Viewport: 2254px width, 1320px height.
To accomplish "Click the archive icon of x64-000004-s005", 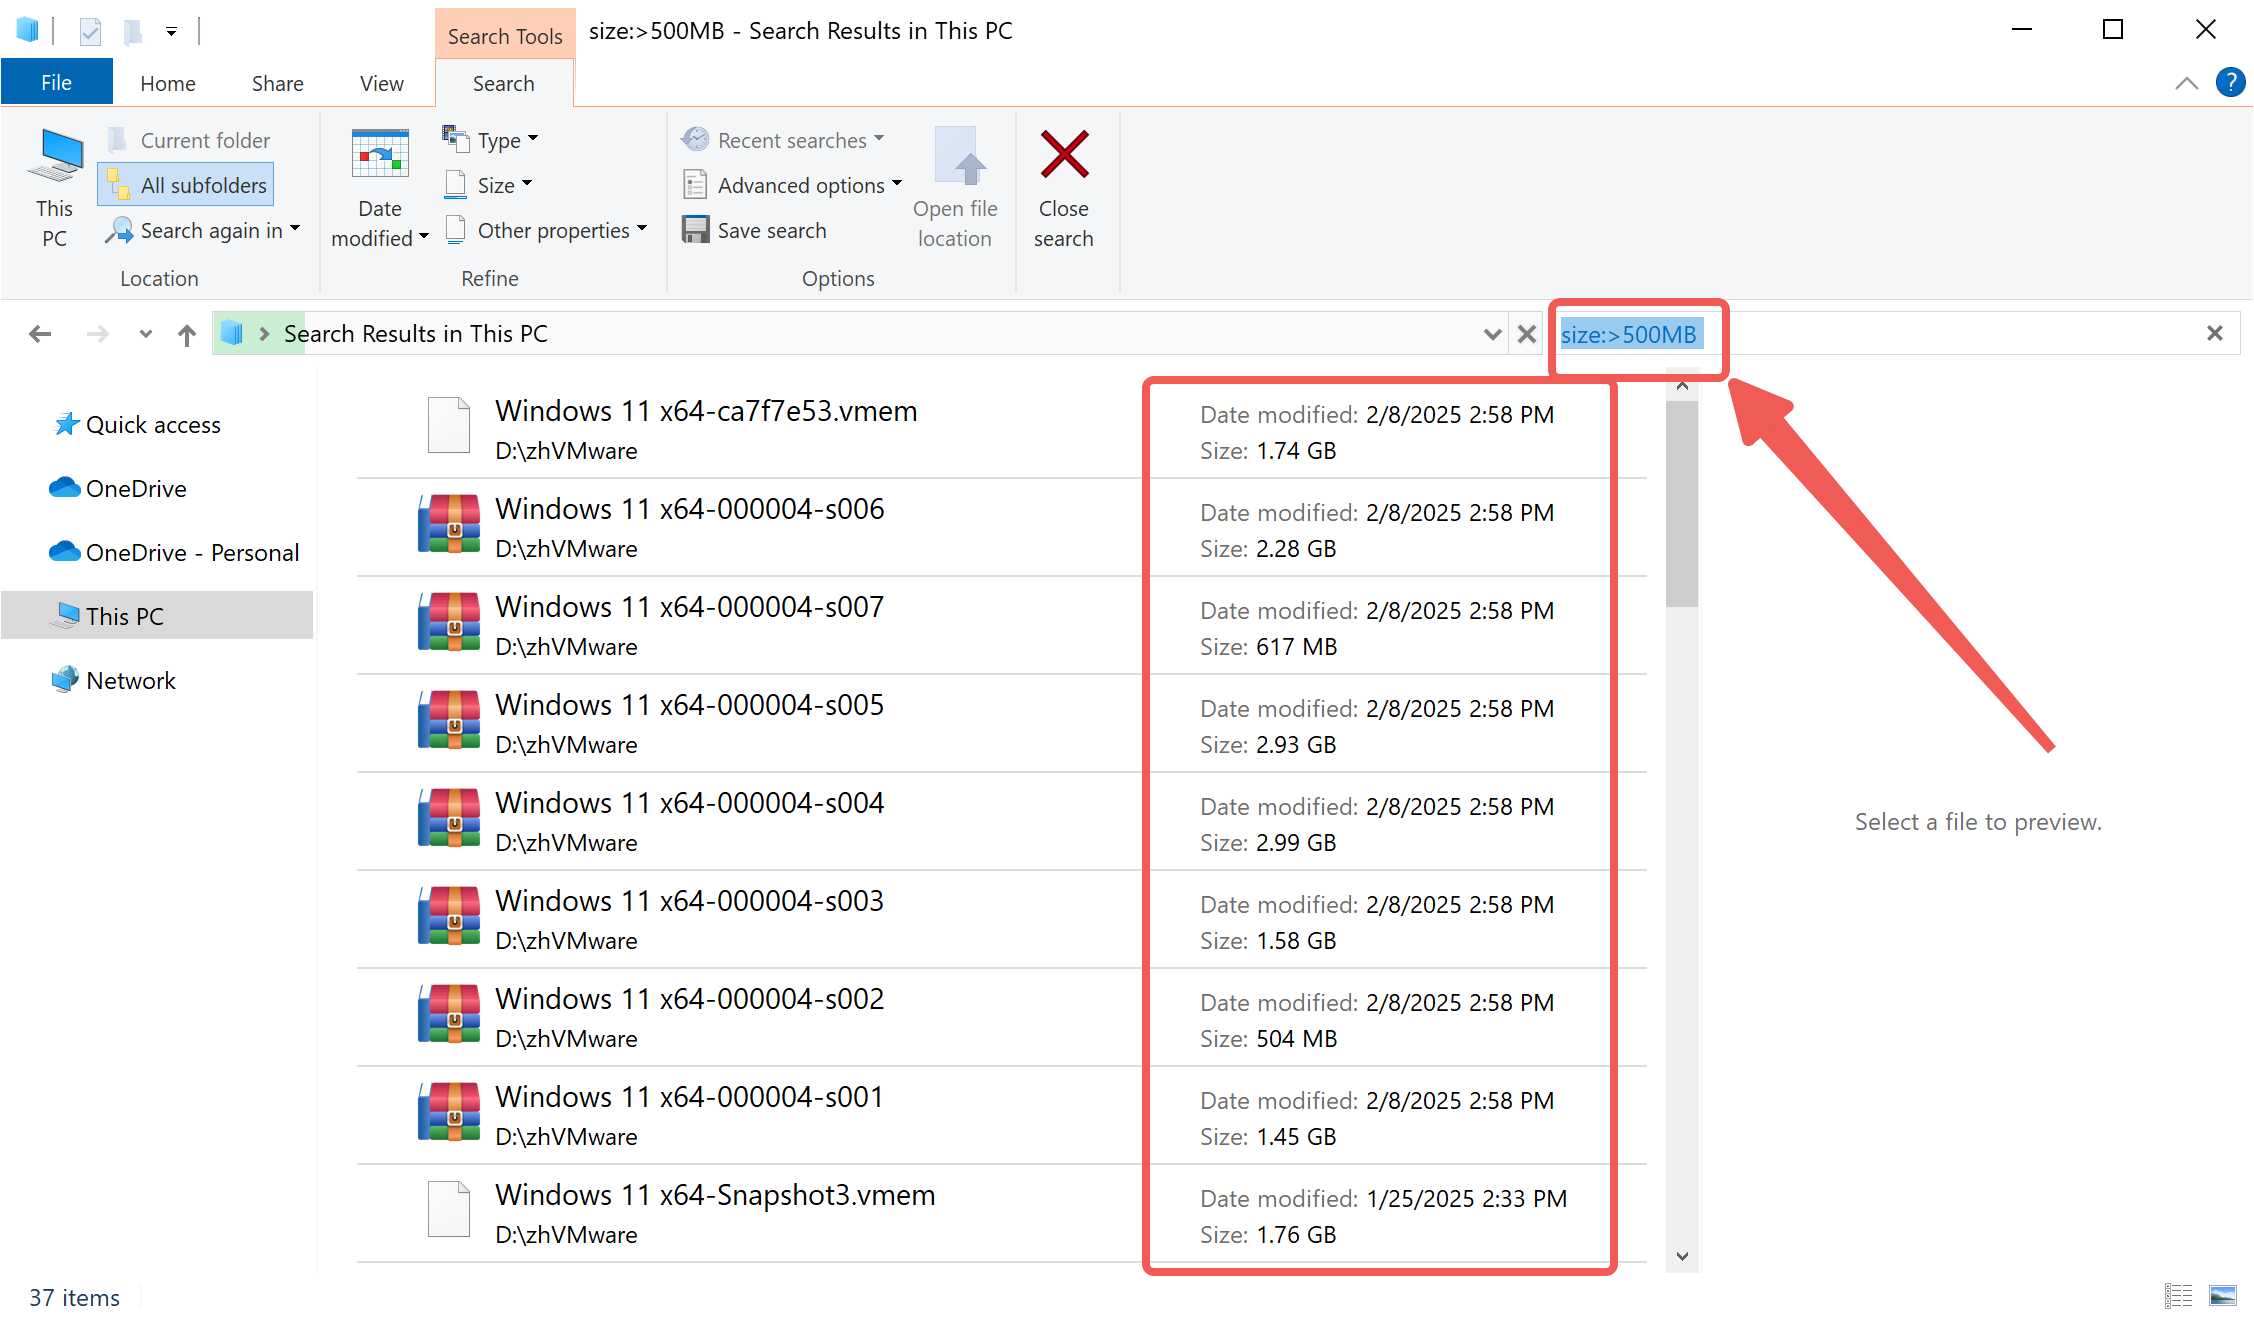I will pos(449,719).
